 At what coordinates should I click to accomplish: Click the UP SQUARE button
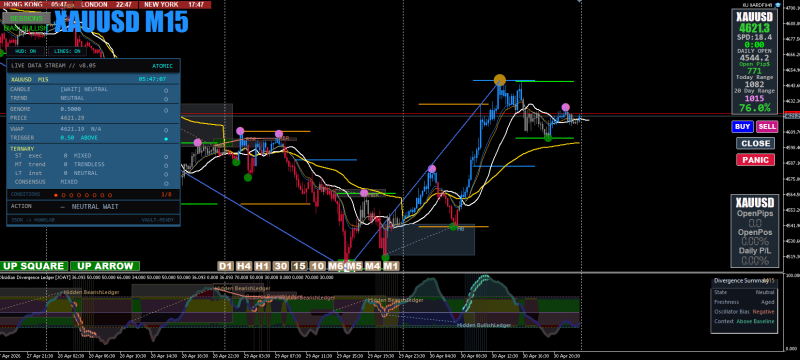(x=34, y=266)
